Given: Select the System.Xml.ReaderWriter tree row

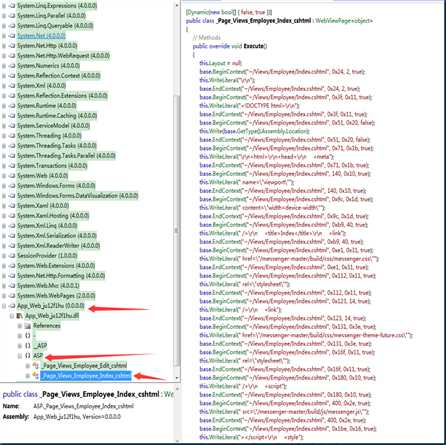Looking at the screenshot, I should click(58, 246).
